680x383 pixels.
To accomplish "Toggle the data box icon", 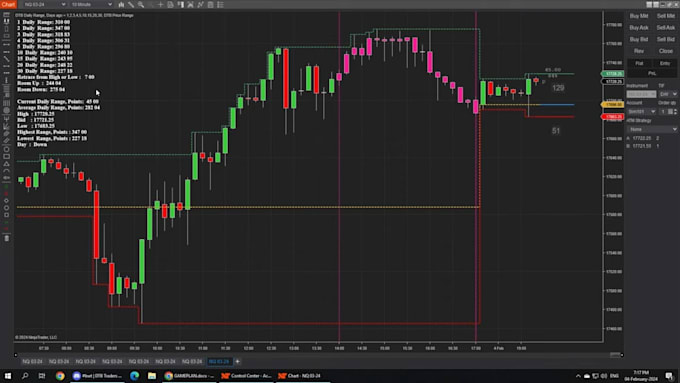I will coord(170,4).
